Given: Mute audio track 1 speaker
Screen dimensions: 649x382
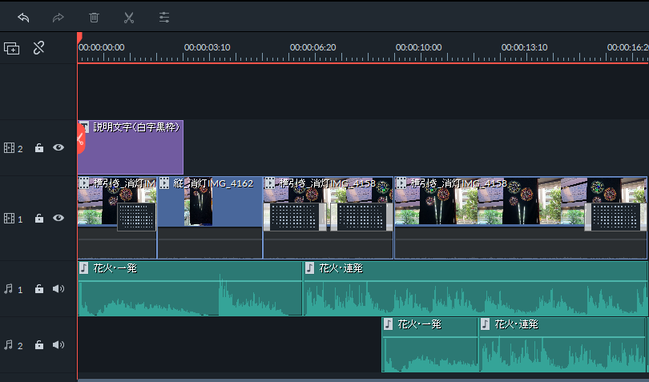Looking at the screenshot, I should pos(58,288).
